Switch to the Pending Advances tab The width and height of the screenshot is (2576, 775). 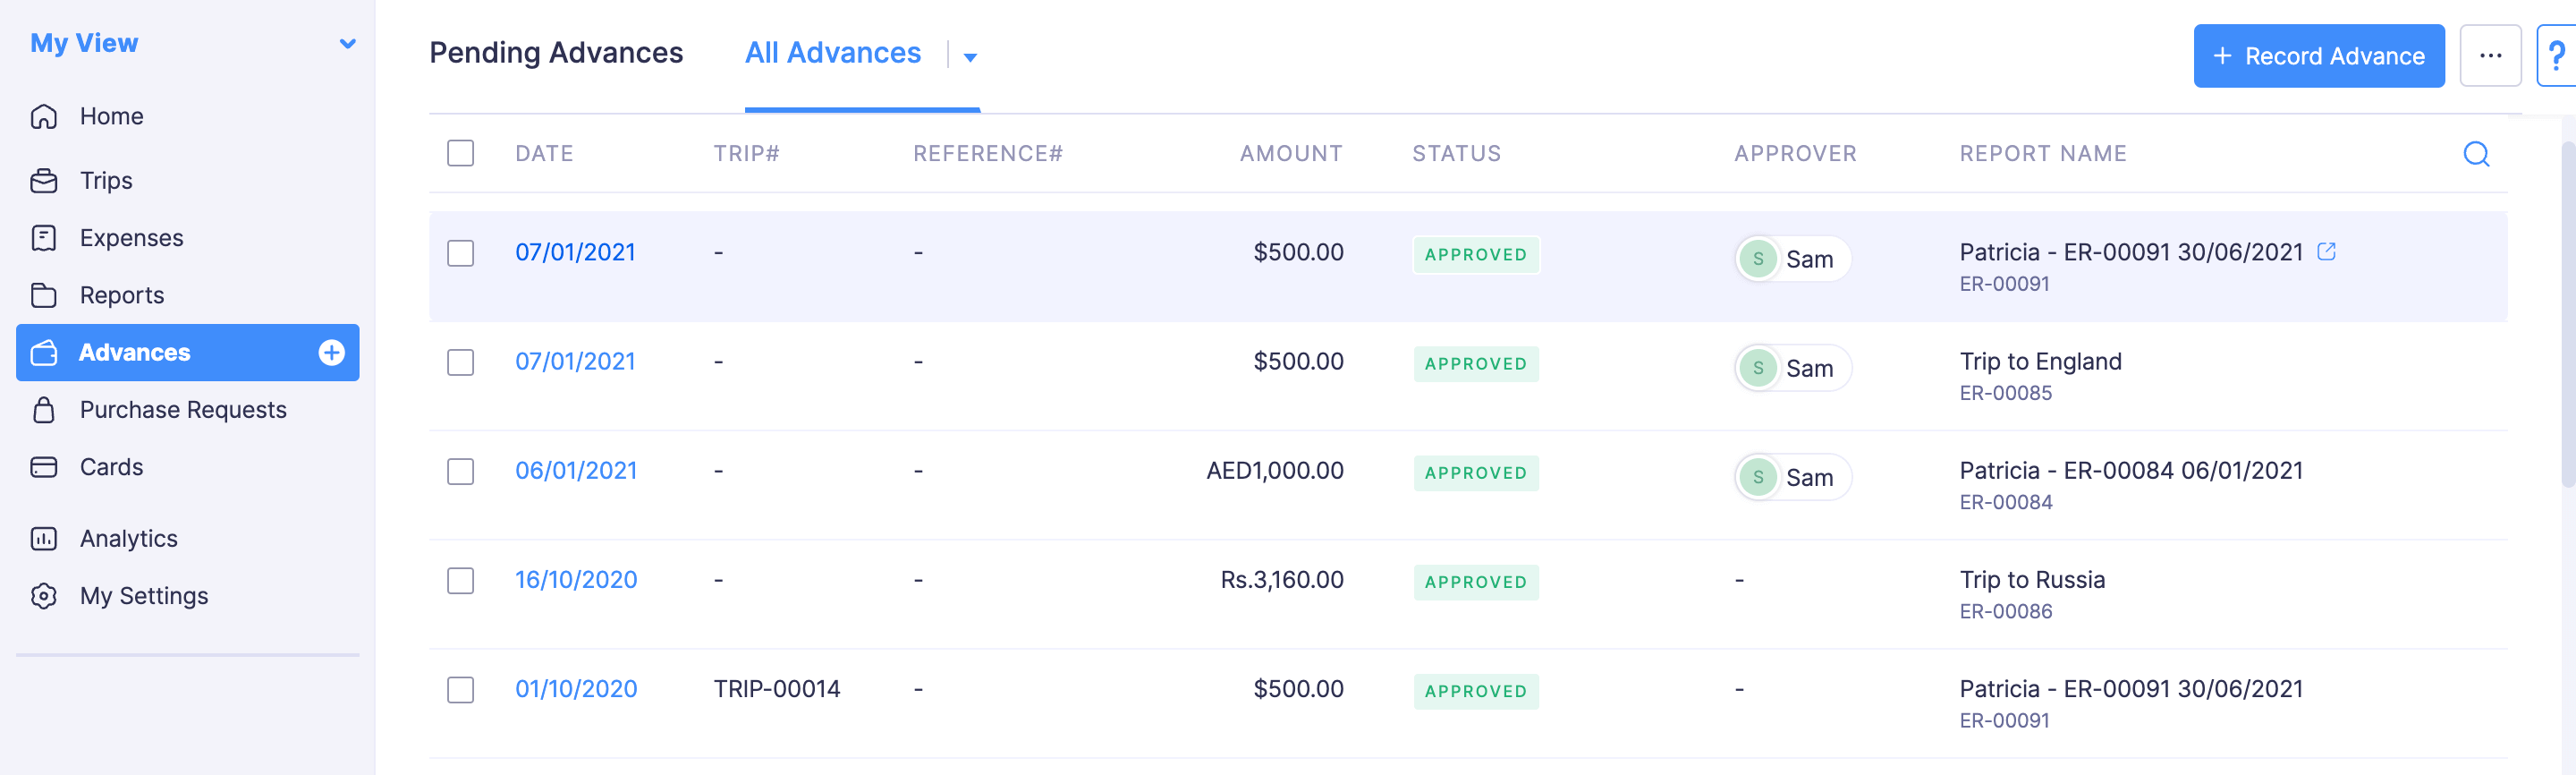click(x=556, y=53)
